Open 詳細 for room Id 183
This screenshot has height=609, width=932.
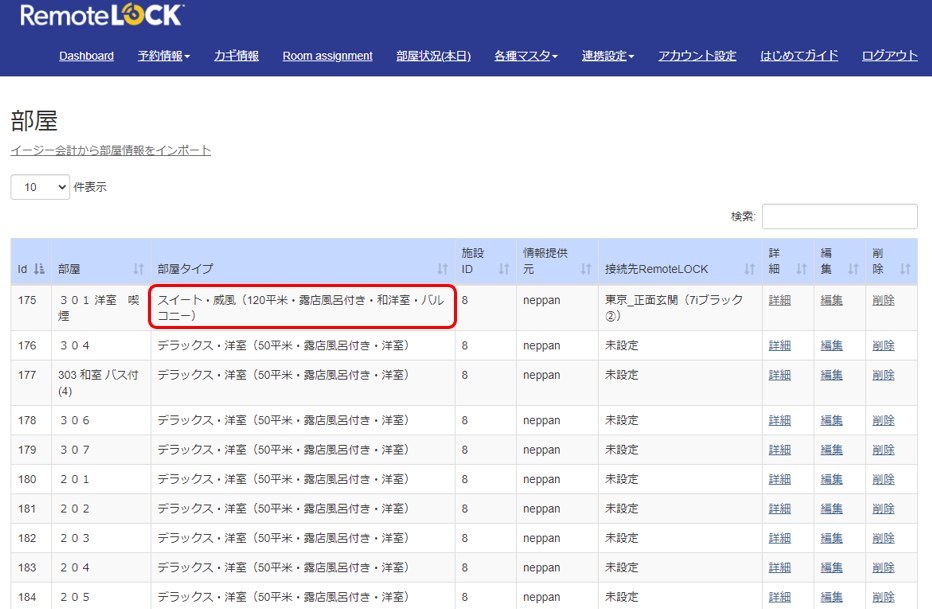(x=779, y=567)
